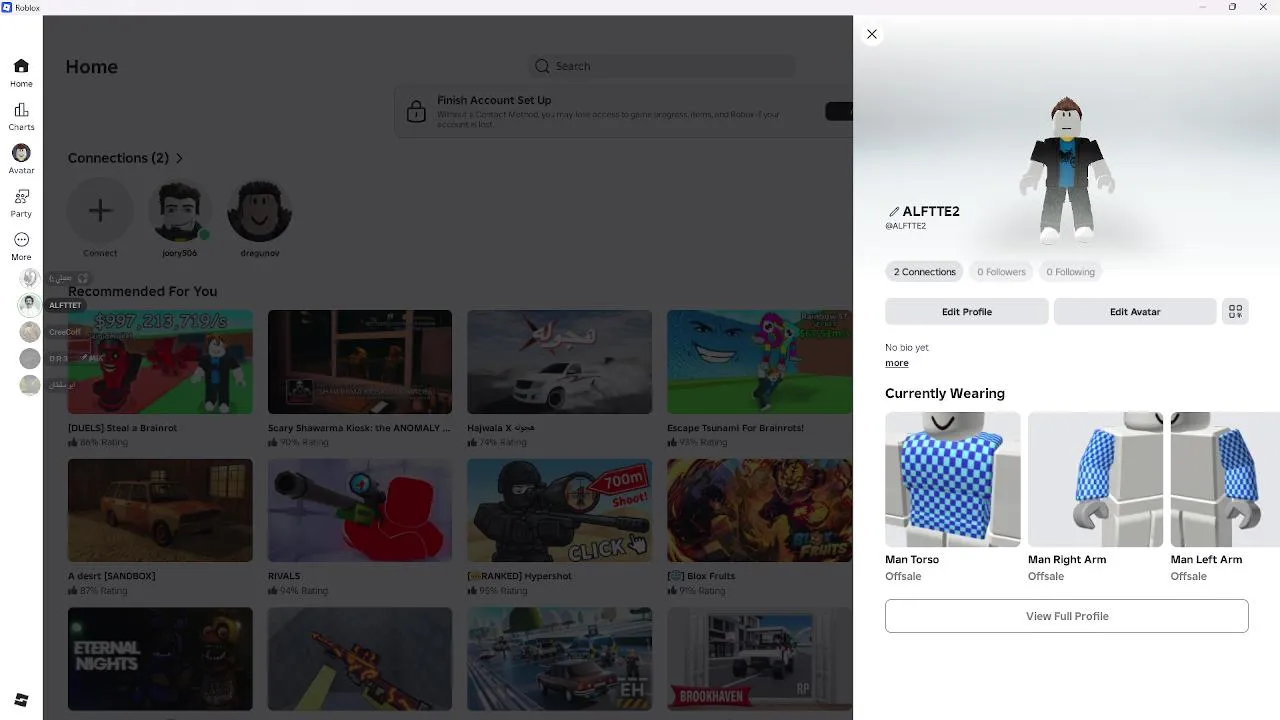Open the More menu in sidebar
Image resolution: width=1280 pixels, height=720 pixels.
point(21,246)
